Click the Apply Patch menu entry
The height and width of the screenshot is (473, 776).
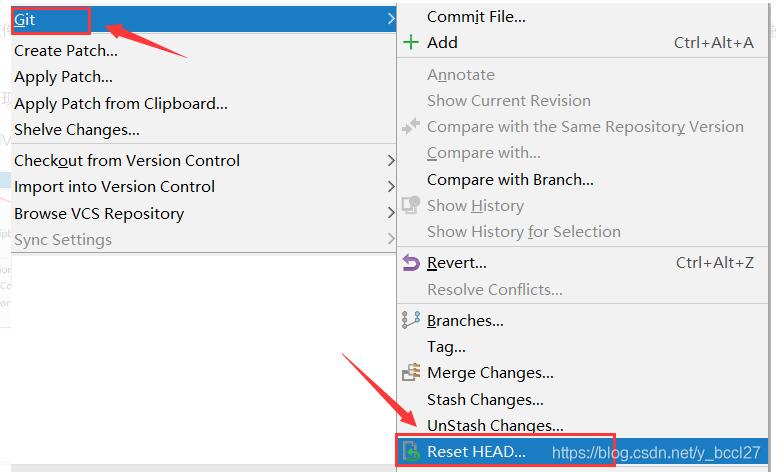[x=63, y=77]
